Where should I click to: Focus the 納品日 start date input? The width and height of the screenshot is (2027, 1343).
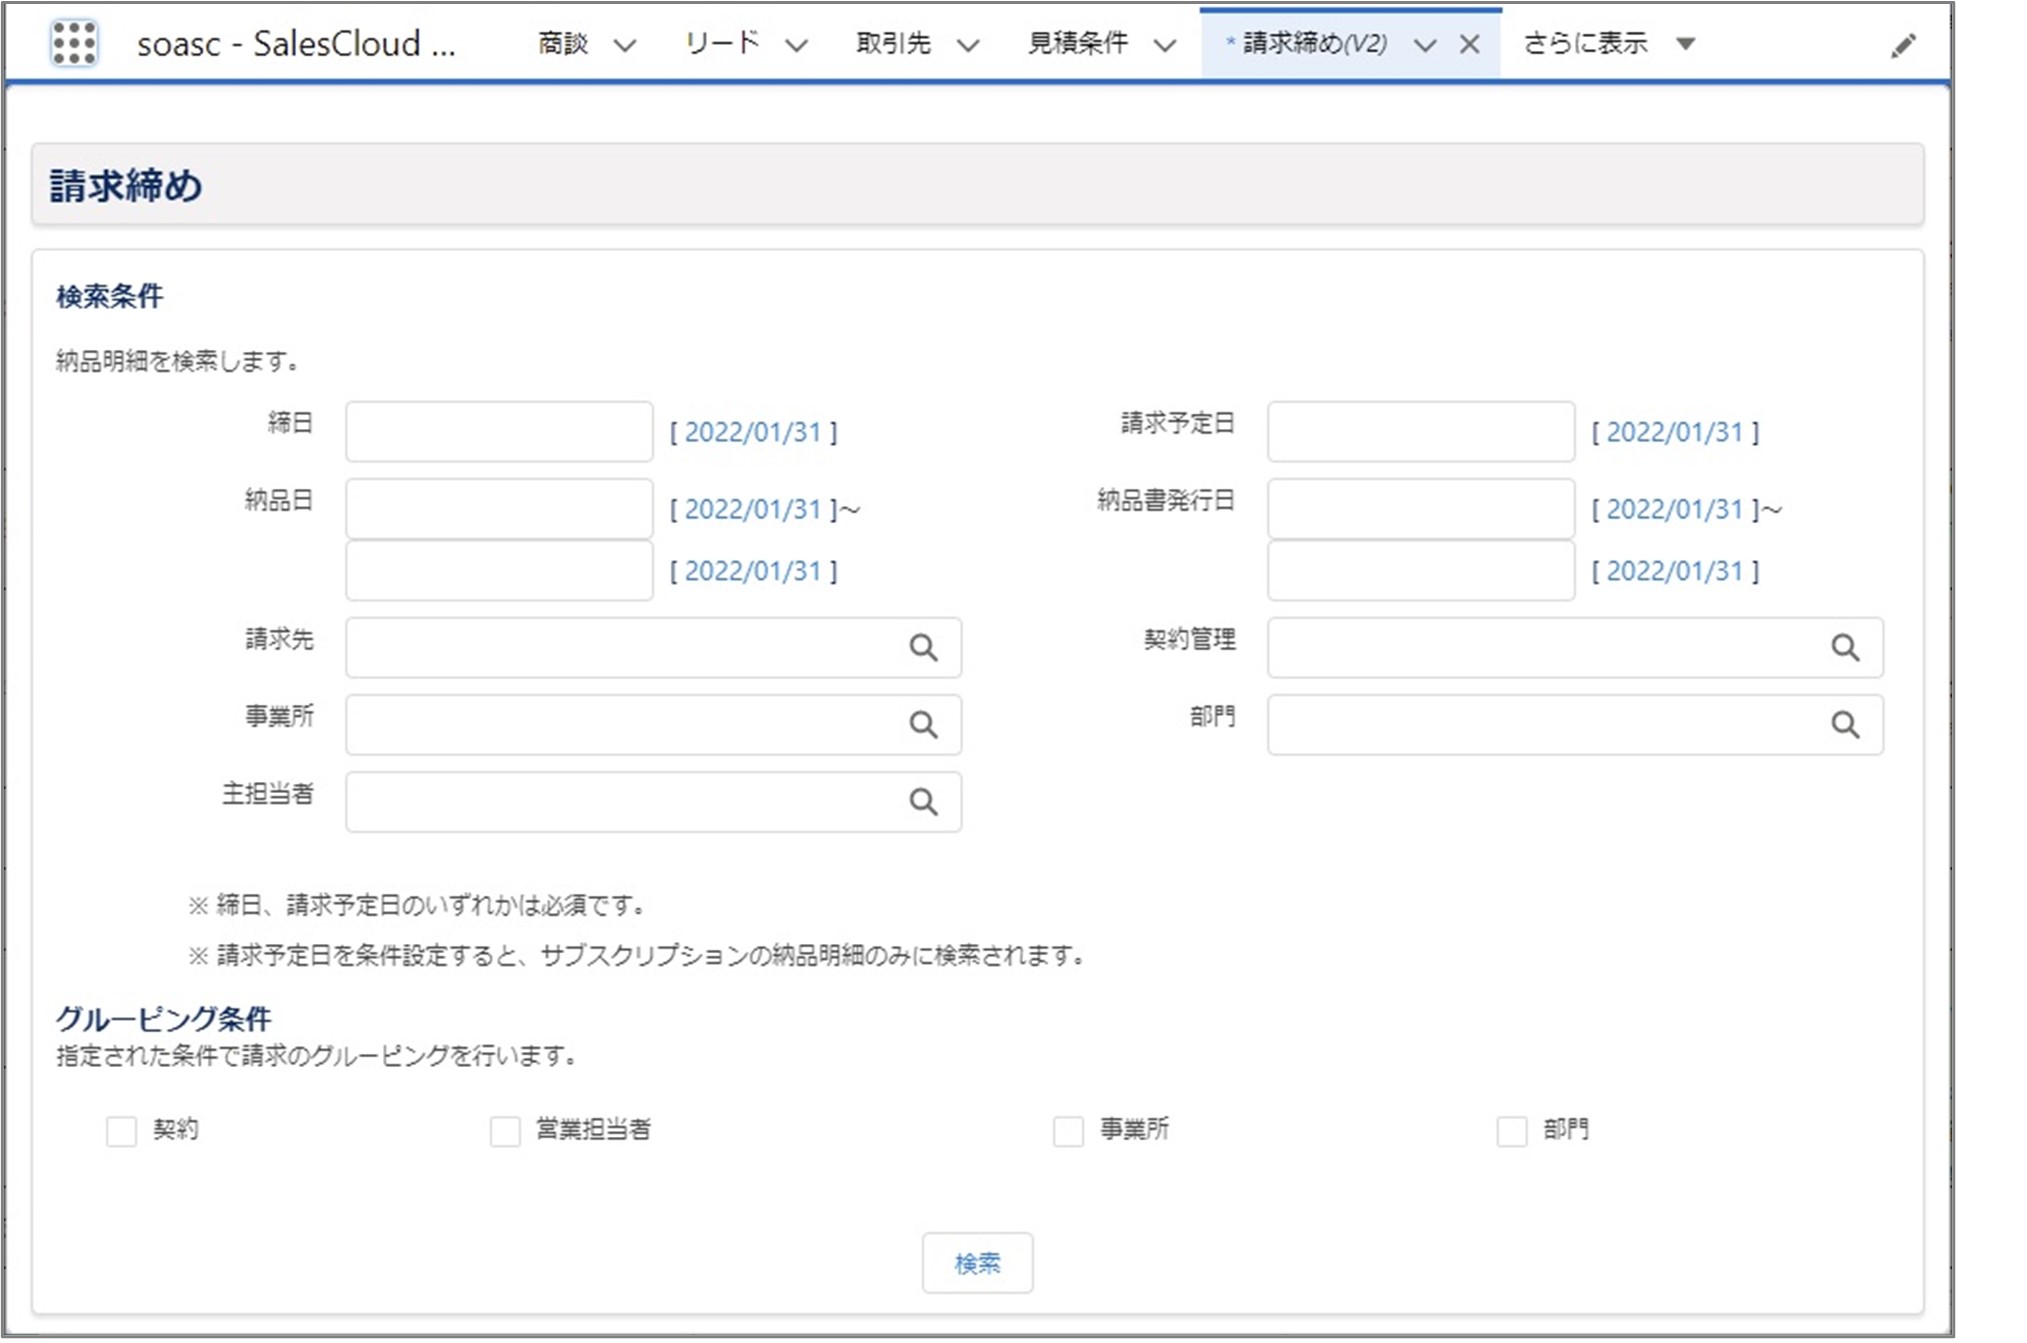(x=499, y=509)
